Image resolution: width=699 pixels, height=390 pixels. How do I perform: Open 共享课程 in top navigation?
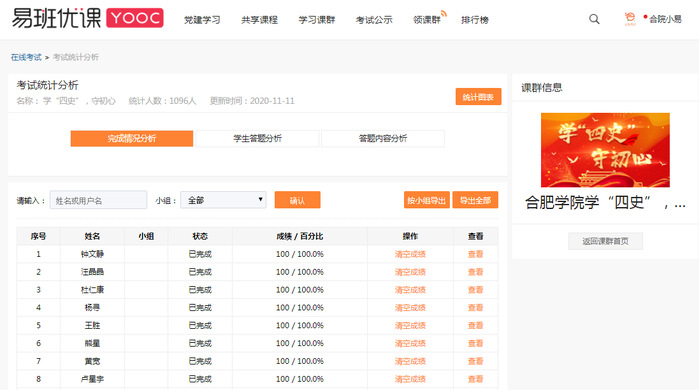point(259,20)
